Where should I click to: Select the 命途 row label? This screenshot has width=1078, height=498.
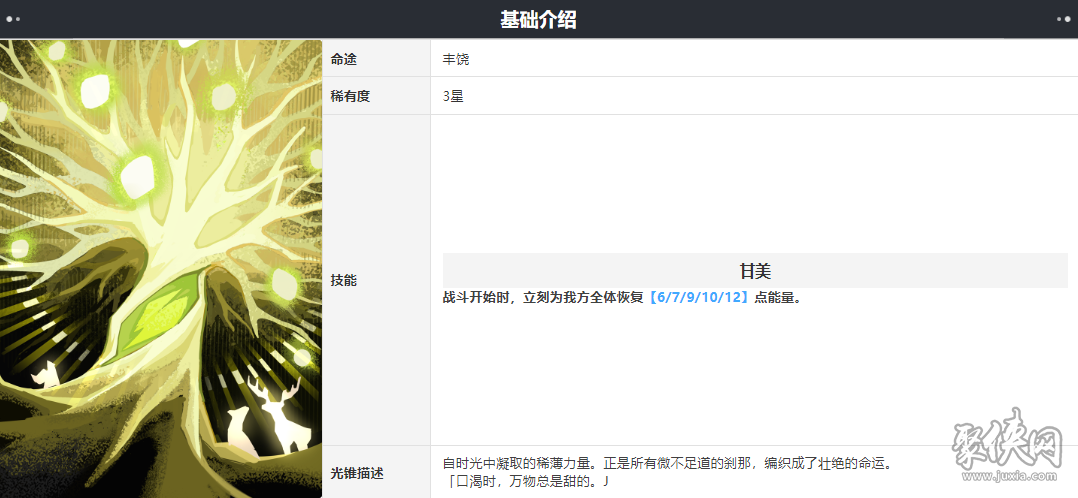pos(344,59)
